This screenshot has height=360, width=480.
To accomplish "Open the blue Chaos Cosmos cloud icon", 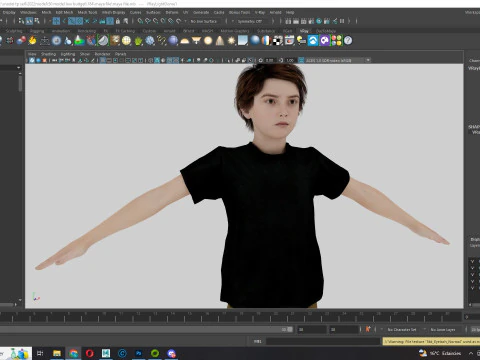I will tap(313, 41).
